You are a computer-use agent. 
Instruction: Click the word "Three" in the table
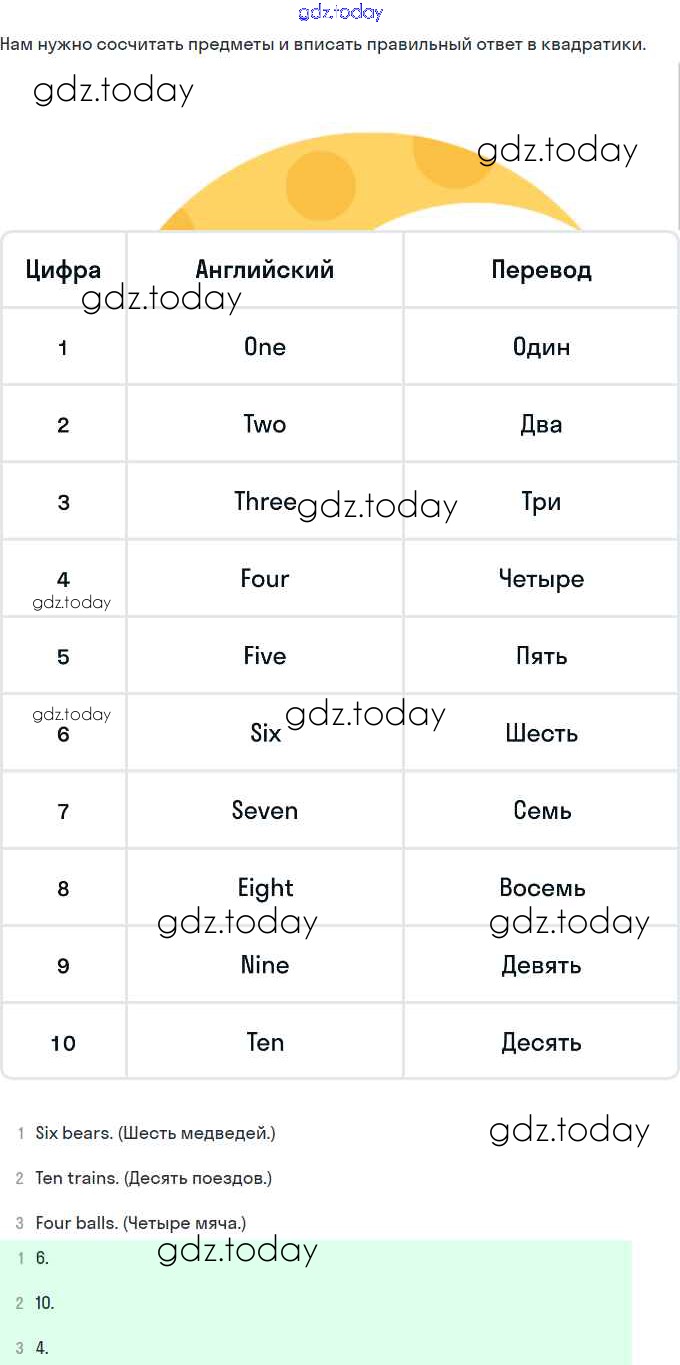click(x=265, y=502)
